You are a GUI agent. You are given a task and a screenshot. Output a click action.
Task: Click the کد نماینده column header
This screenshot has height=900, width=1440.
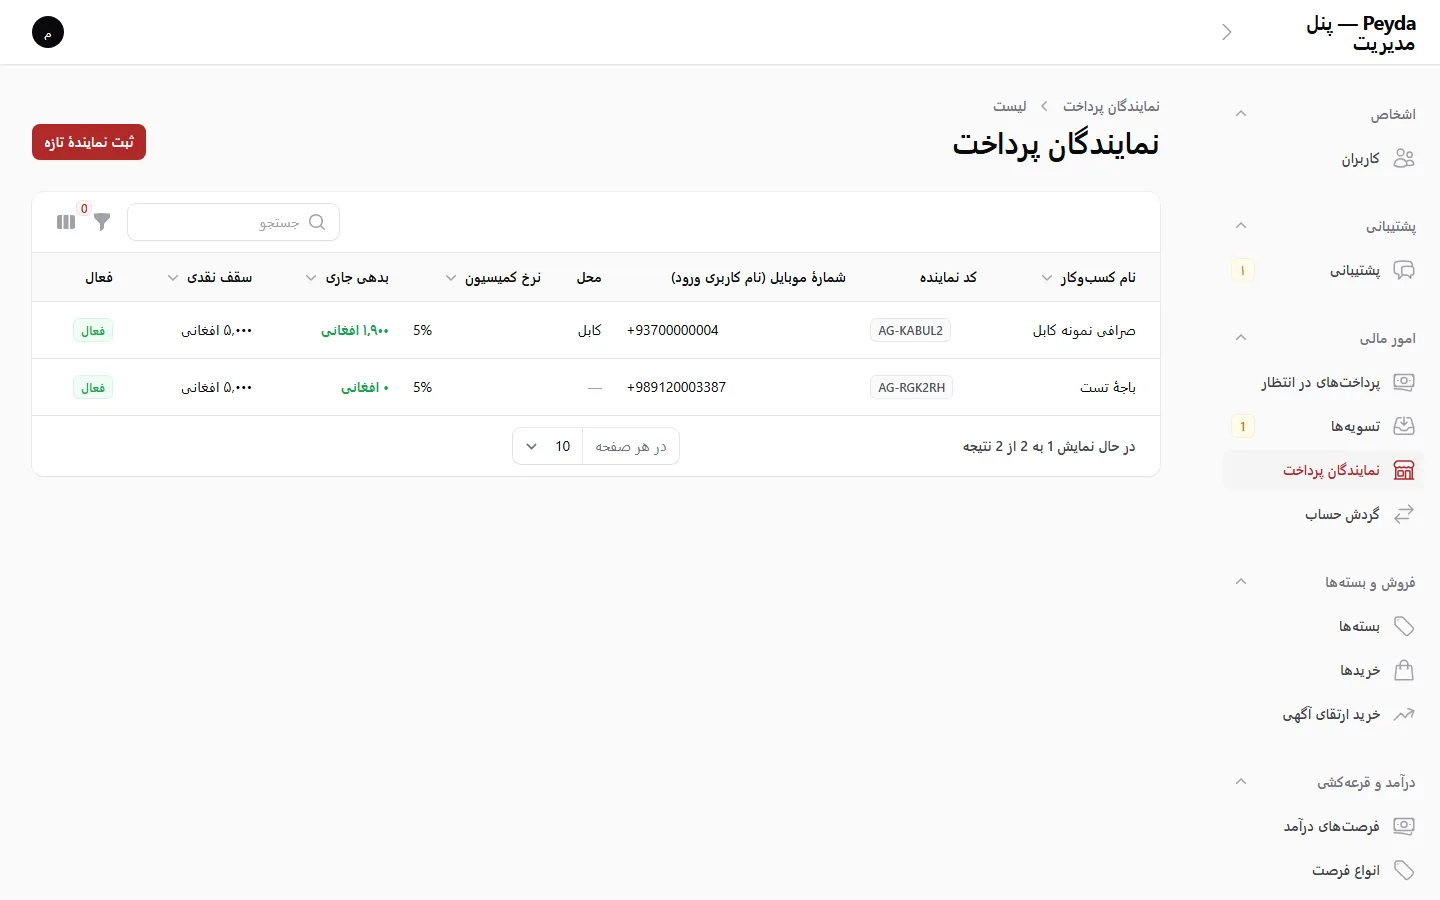pyautogui.click(x=948, y=278)
